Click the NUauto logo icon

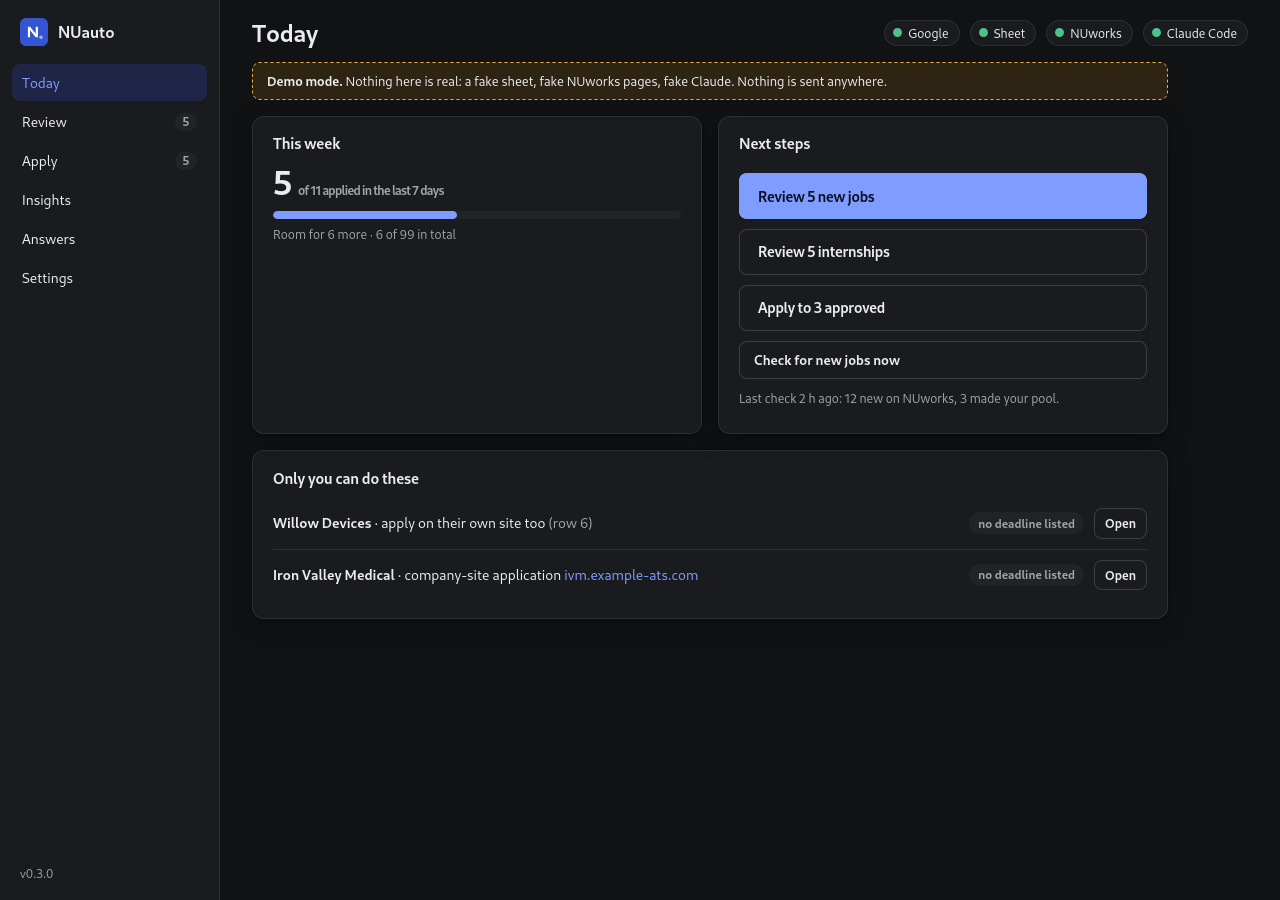34,32
